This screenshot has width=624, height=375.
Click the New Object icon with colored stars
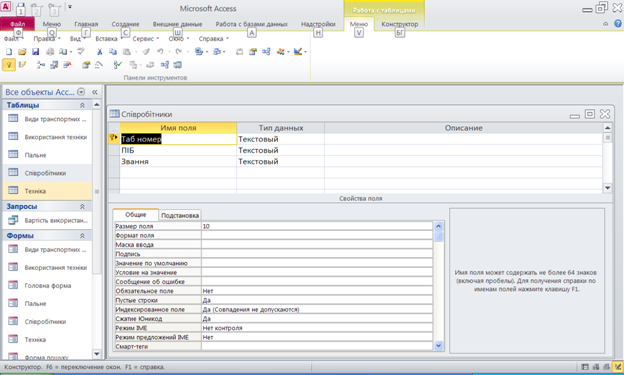(x=281, y=52)
